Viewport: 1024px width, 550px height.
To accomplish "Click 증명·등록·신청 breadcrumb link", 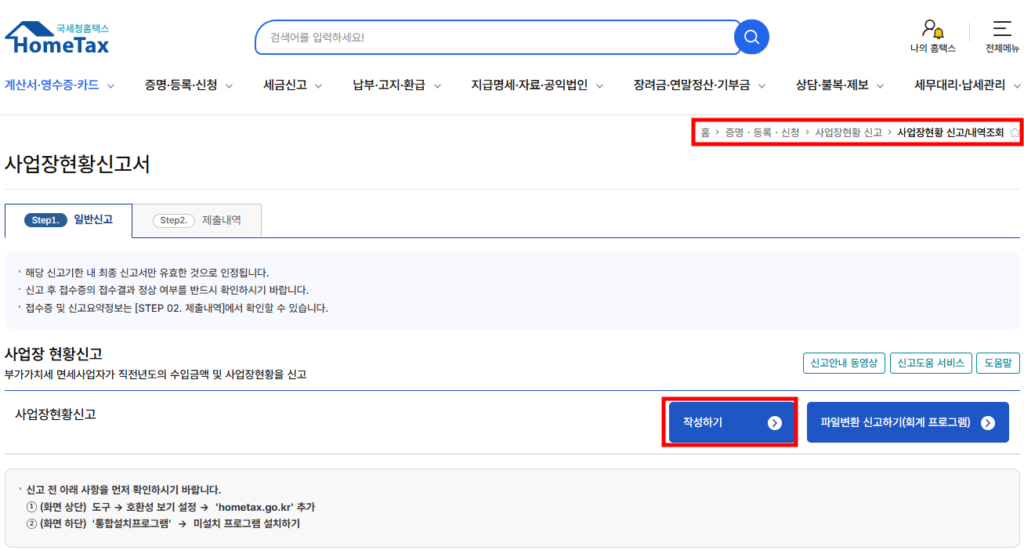I will pyautogui.click(x=762, y=133).
